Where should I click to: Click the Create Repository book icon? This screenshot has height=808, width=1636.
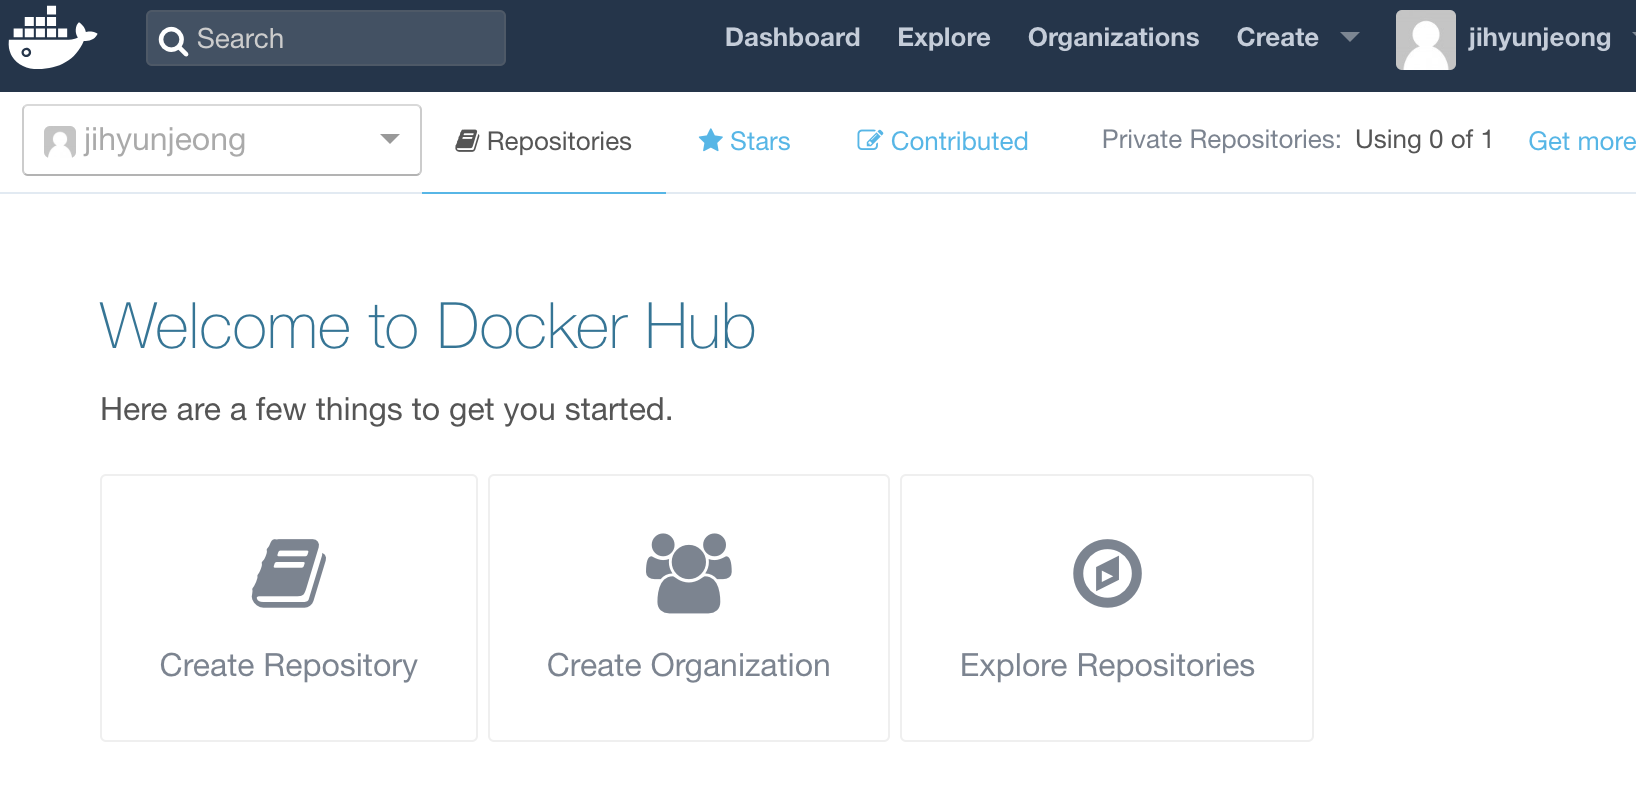[289, 573]
